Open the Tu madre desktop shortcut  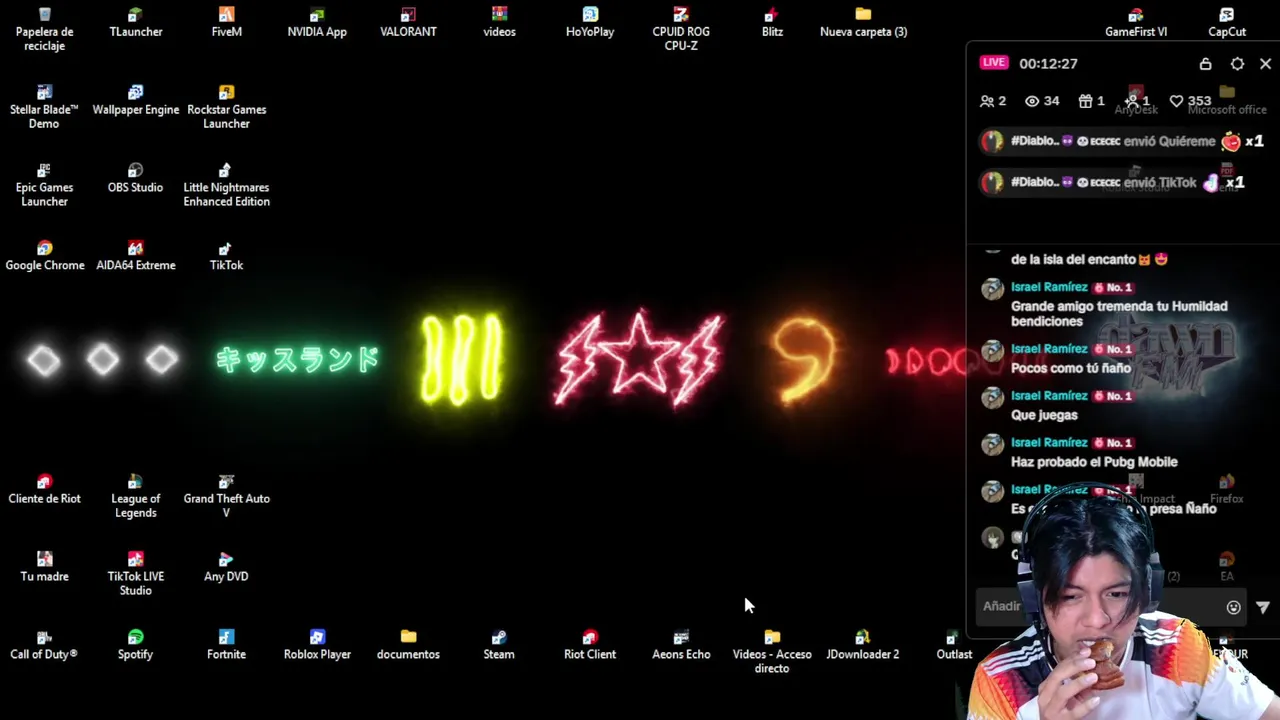[x=44, y=567]
